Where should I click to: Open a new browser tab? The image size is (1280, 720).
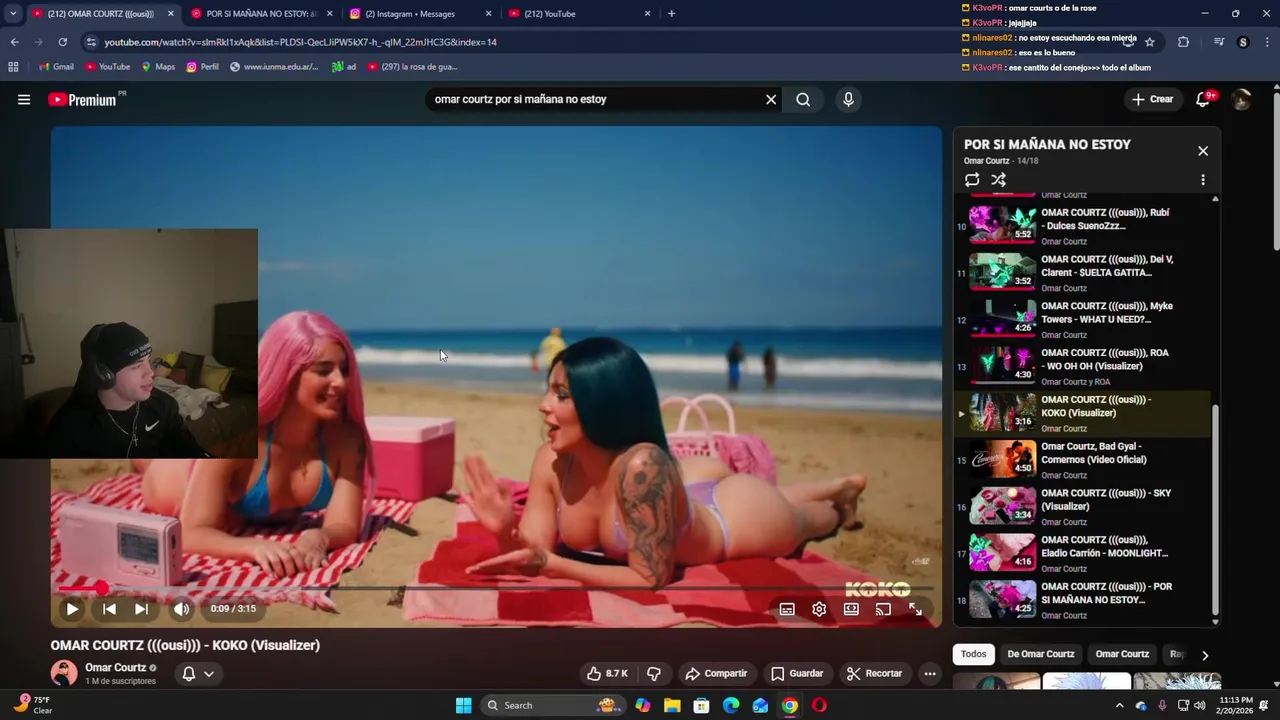tap(671, 14)
